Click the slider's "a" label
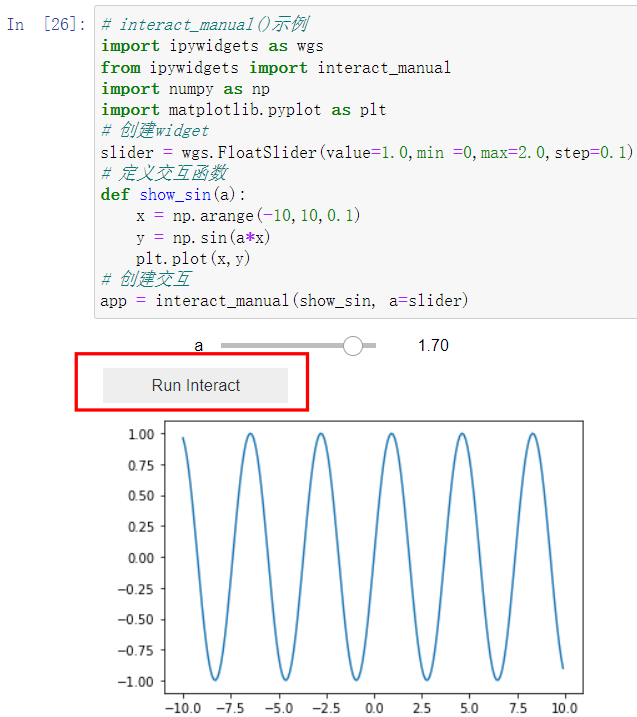 point(199,346)
